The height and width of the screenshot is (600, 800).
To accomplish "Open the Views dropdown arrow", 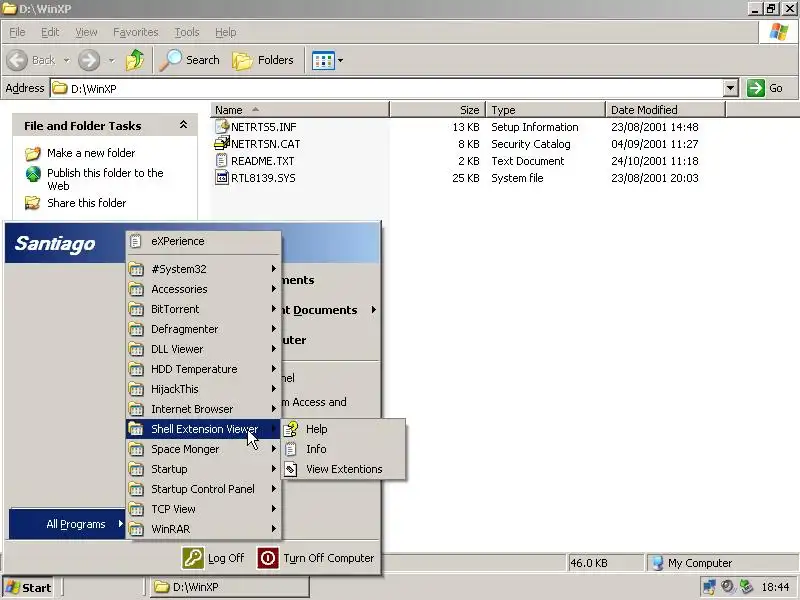I will [340, 60].
